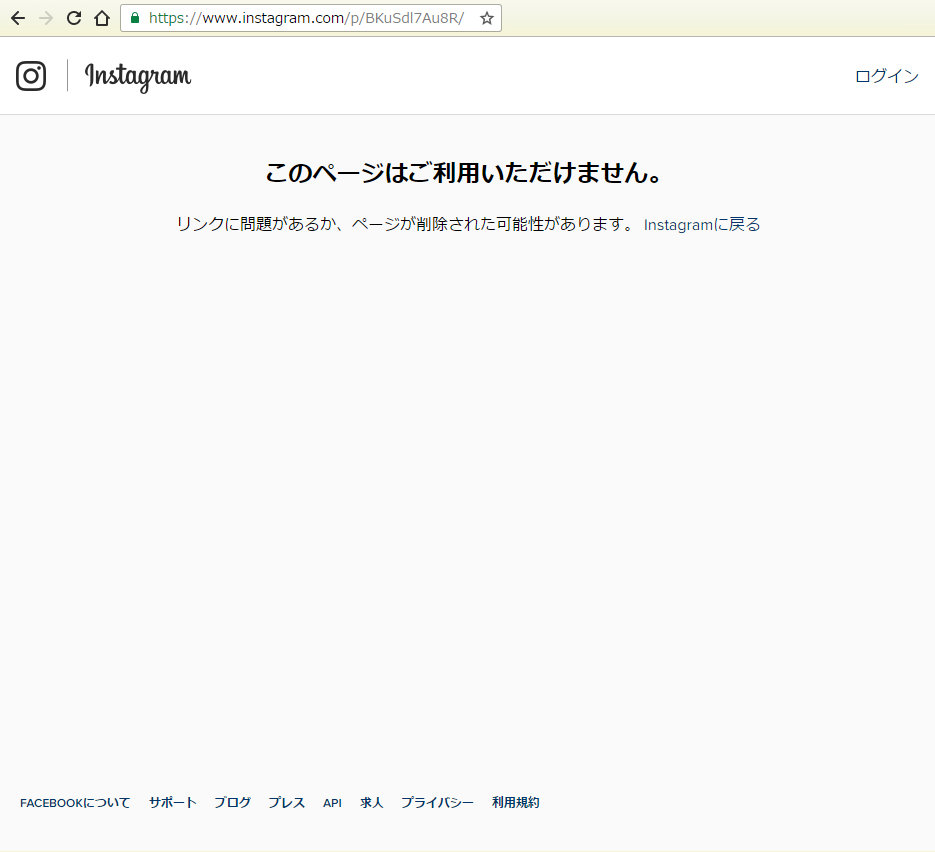Click the Instagram camera logo icon
This screenshot has width=935, height=852.
tap(31, 76)
